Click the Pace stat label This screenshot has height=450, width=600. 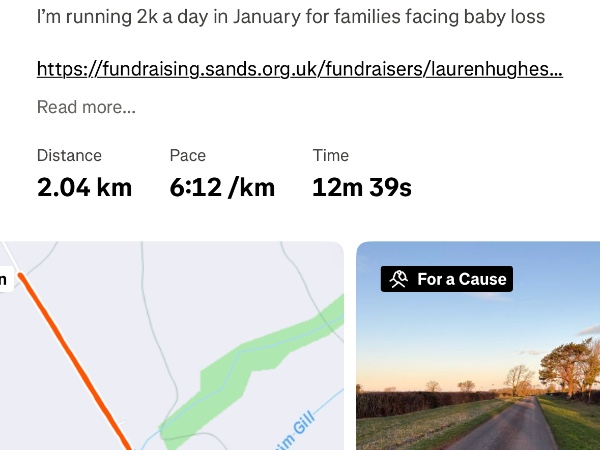click(x=188, y=155)
